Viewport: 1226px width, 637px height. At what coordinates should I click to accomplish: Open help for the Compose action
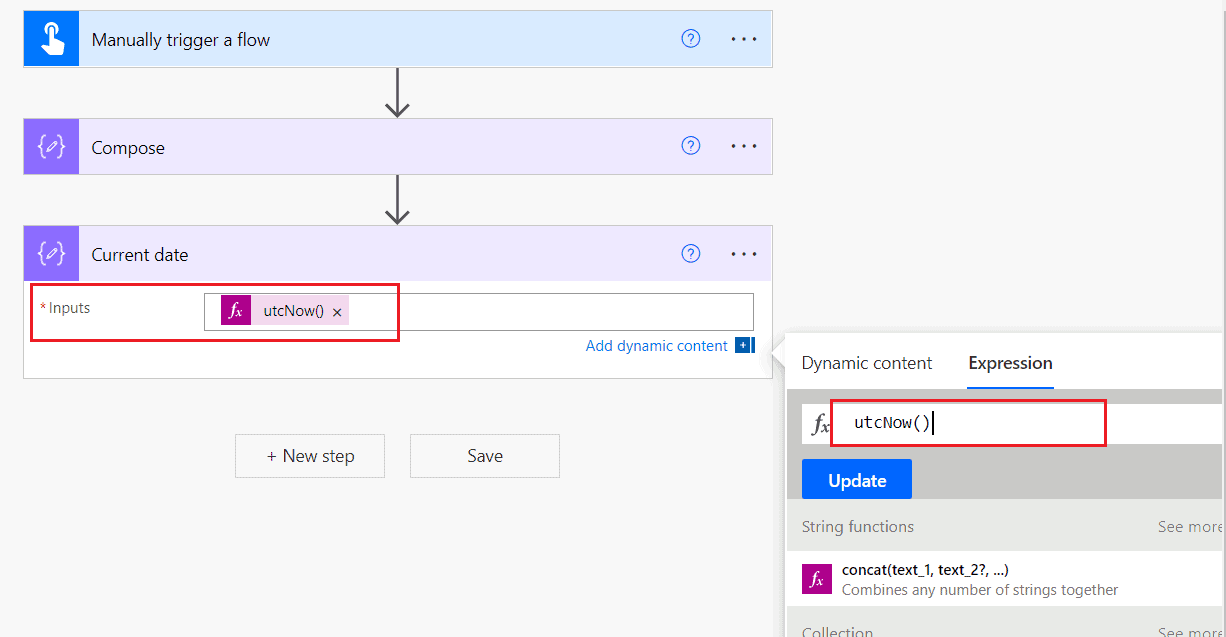pos(690,145)
